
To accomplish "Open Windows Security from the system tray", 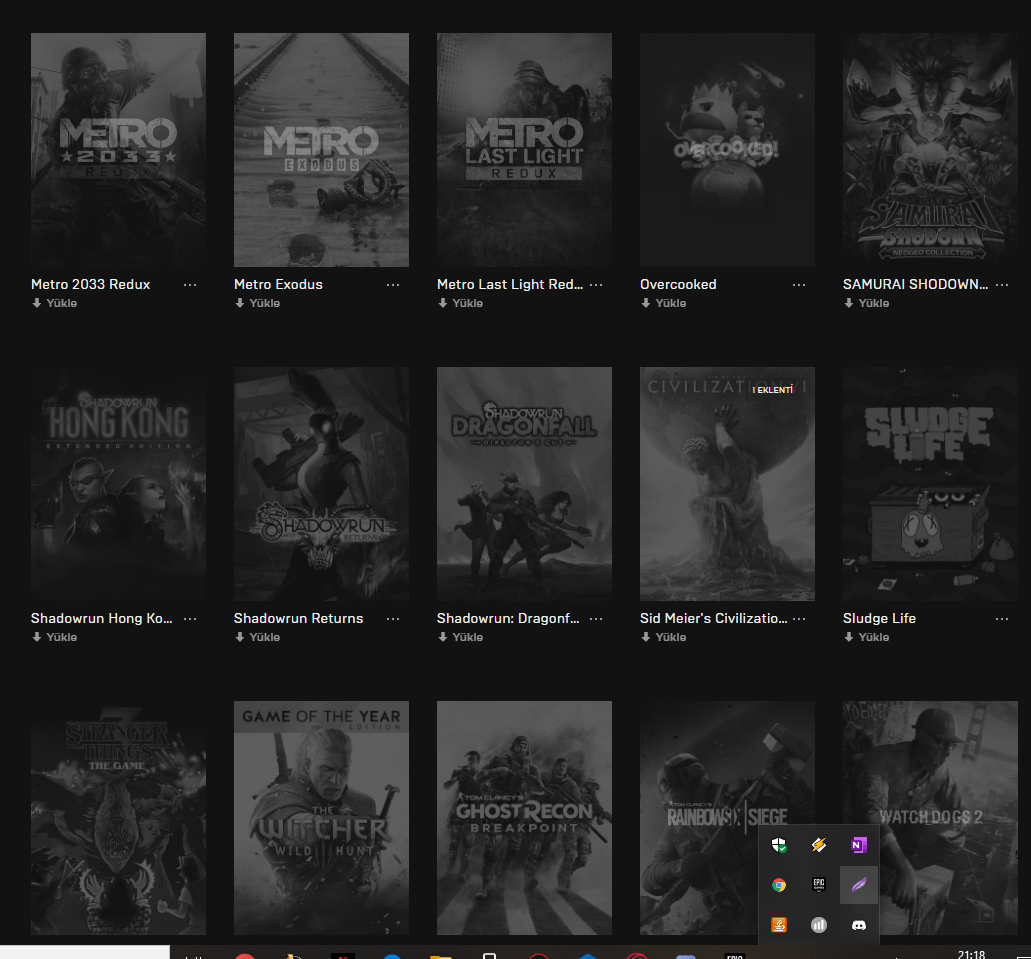I will coord(778,845).
